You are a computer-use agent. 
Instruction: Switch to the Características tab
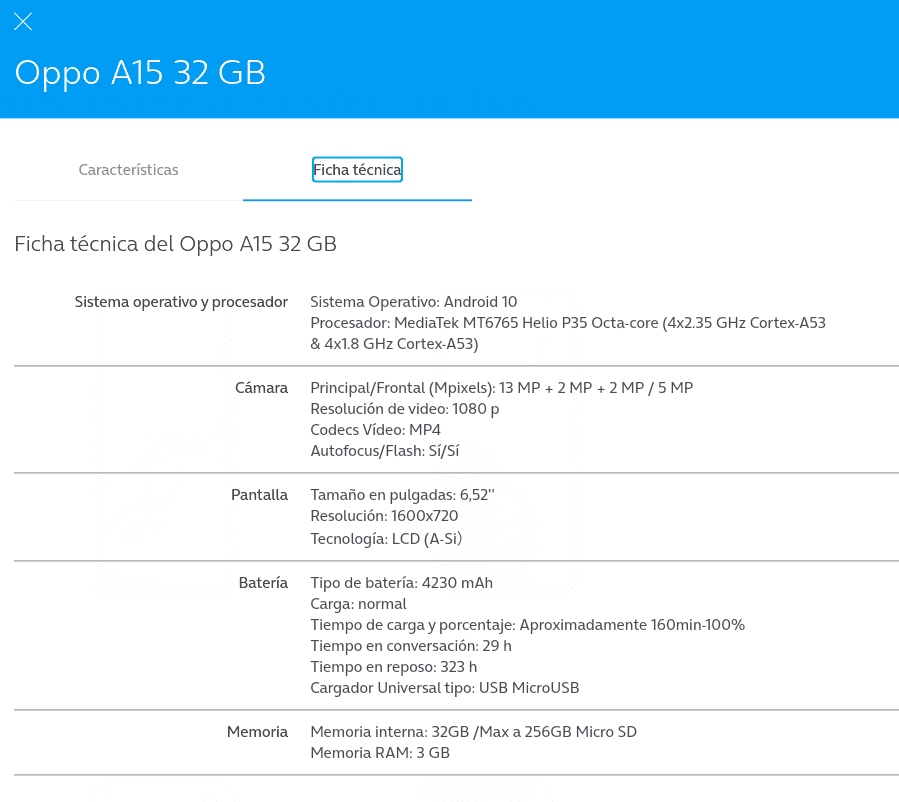(128, 170)
